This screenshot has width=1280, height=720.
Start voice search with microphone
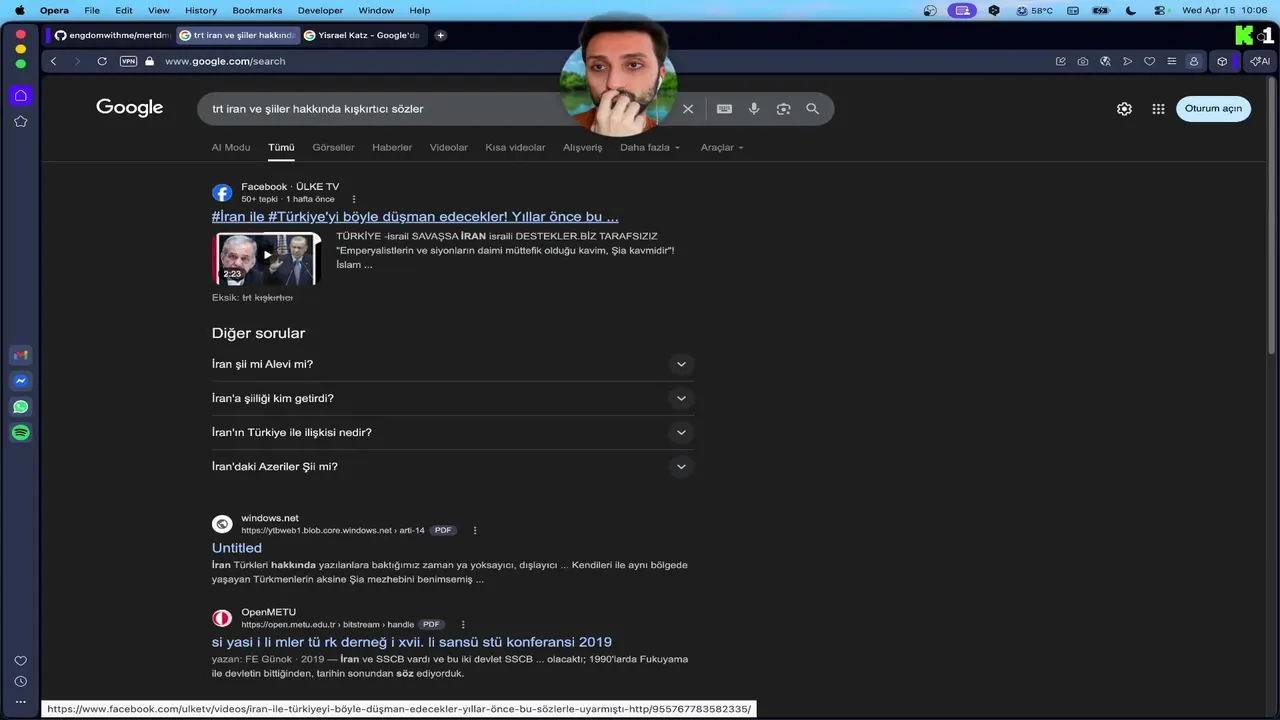tap(754, 109)
